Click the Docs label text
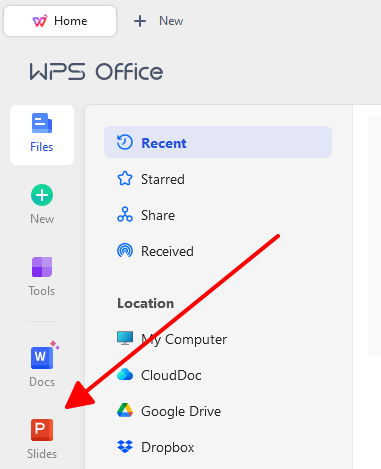Image resolution: width=381 pixels, height=469 pixels. (42, 382)
